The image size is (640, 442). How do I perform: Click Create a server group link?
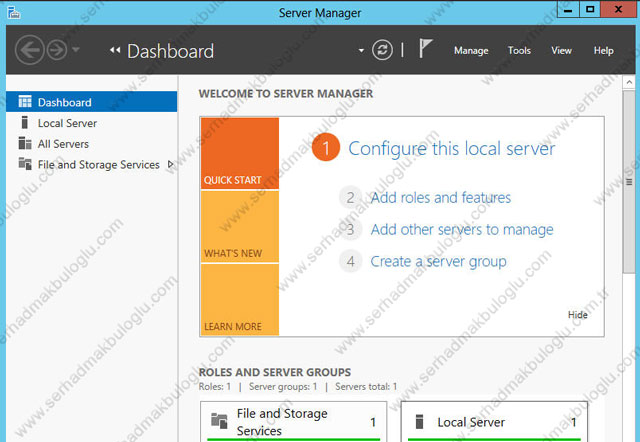[438, 262]
